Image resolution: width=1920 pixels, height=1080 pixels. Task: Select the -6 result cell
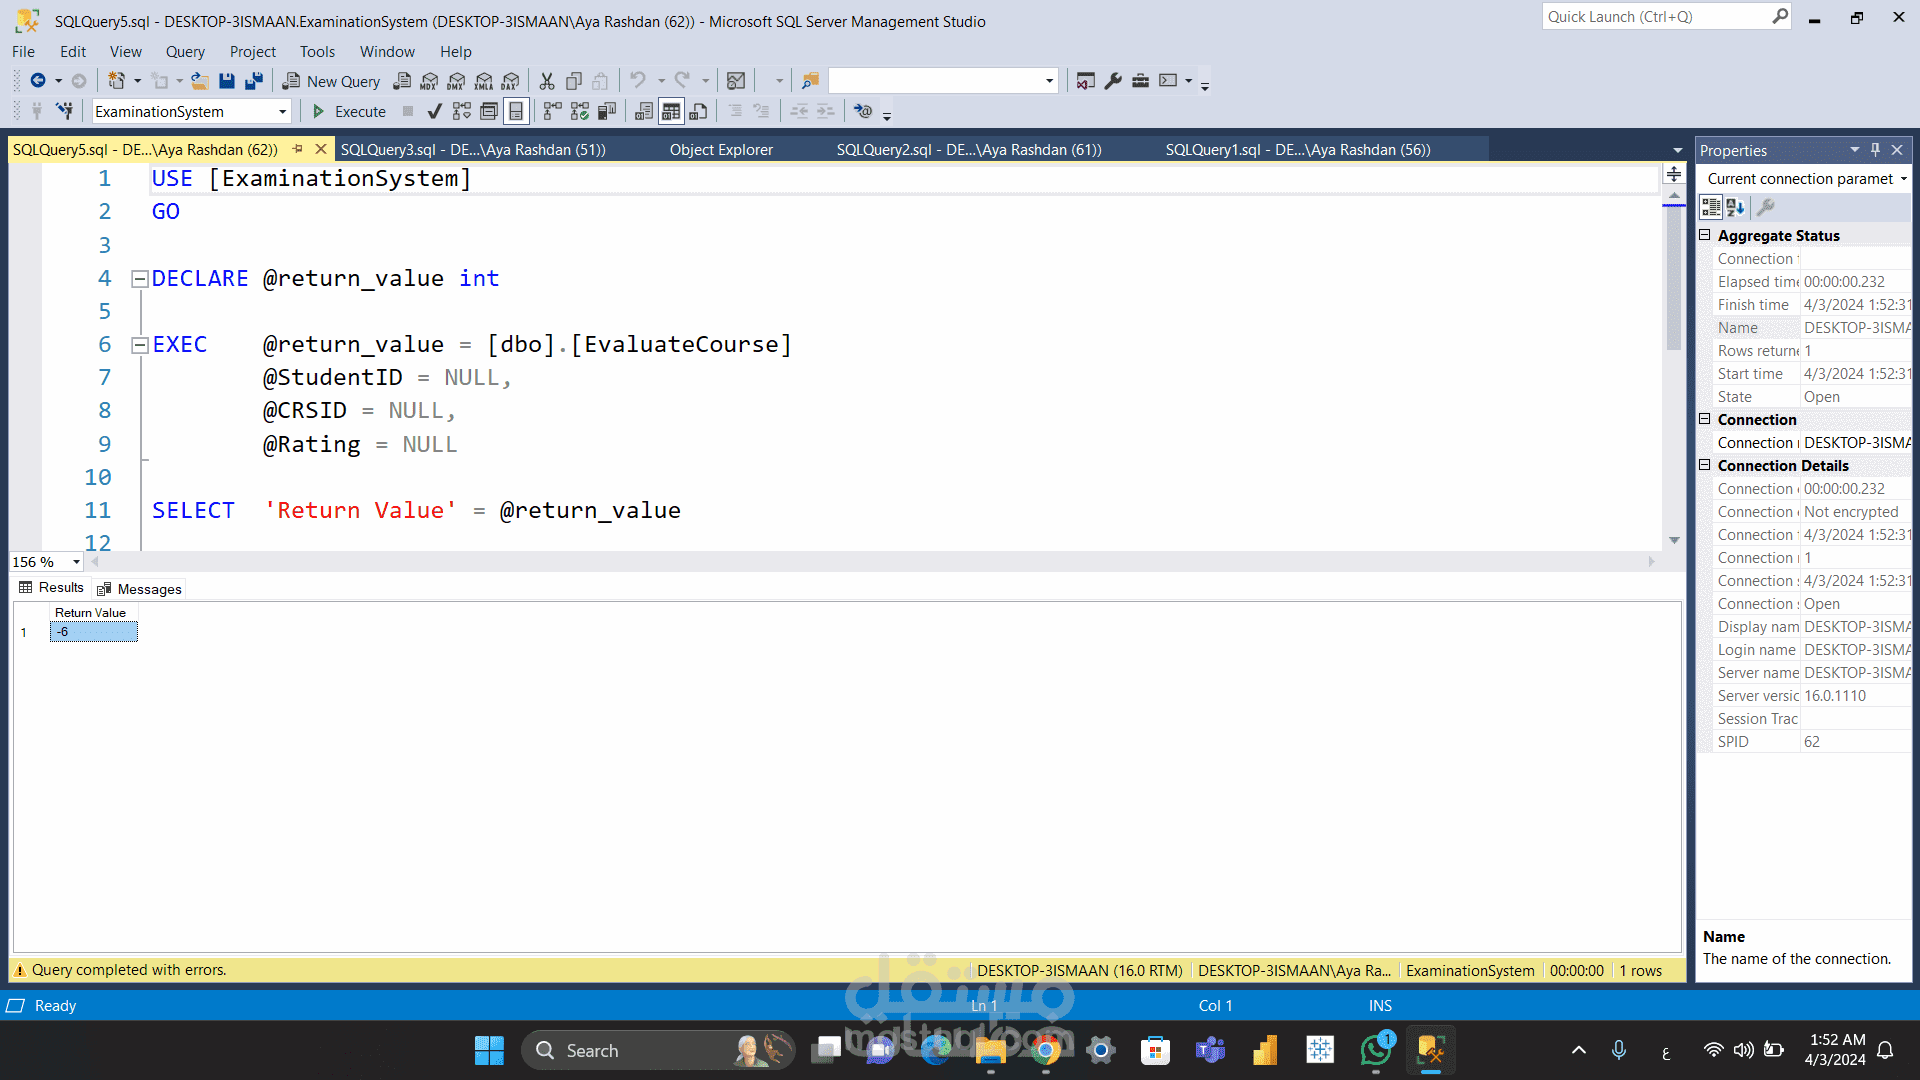[94, 632]
